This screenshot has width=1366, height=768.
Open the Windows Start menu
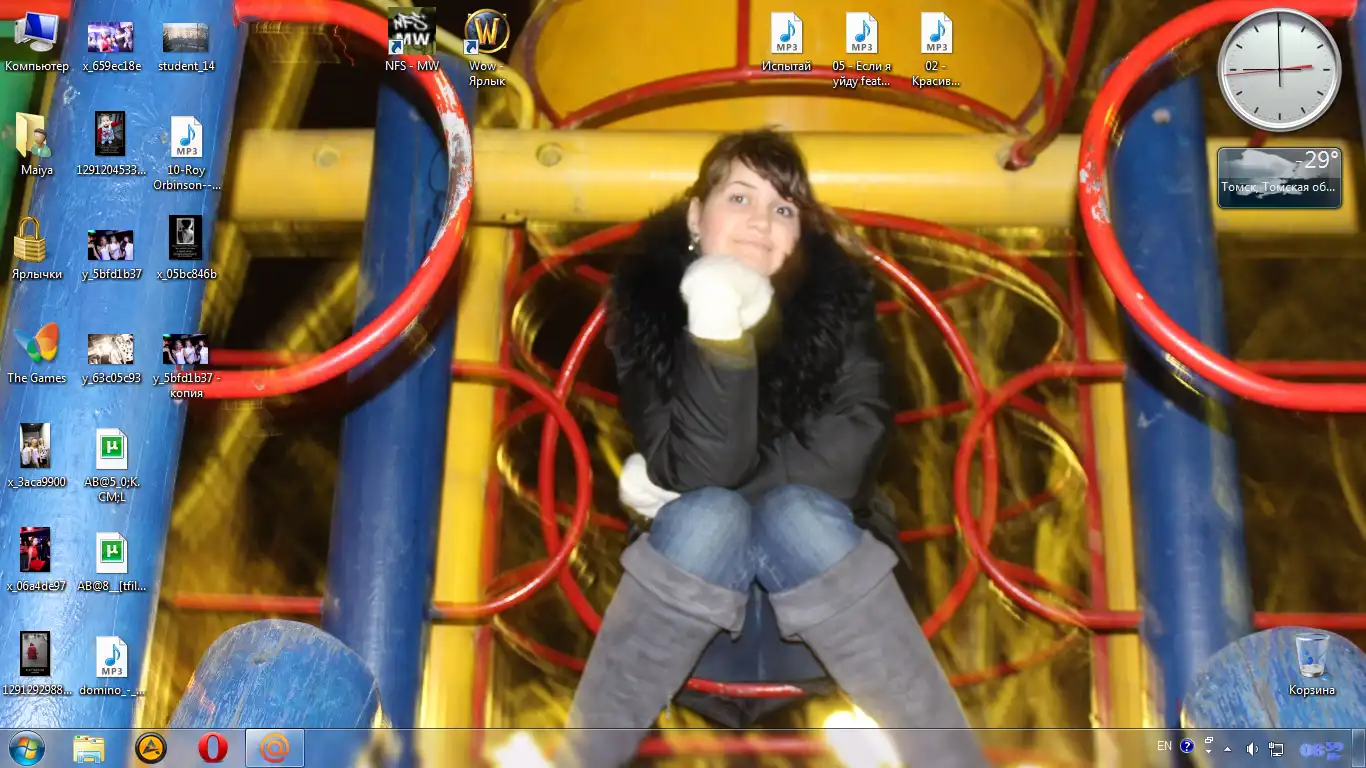pyautogui.click(x=26, y=747)
